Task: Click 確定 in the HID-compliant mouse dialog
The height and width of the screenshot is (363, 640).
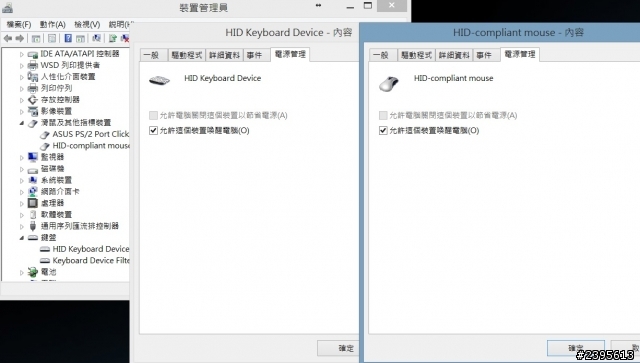Action: (576, 348)
